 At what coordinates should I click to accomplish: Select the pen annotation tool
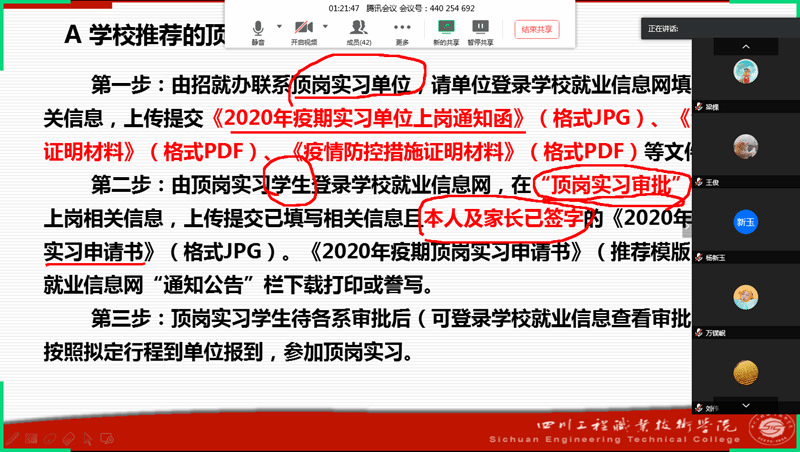[x=13, y=438]
